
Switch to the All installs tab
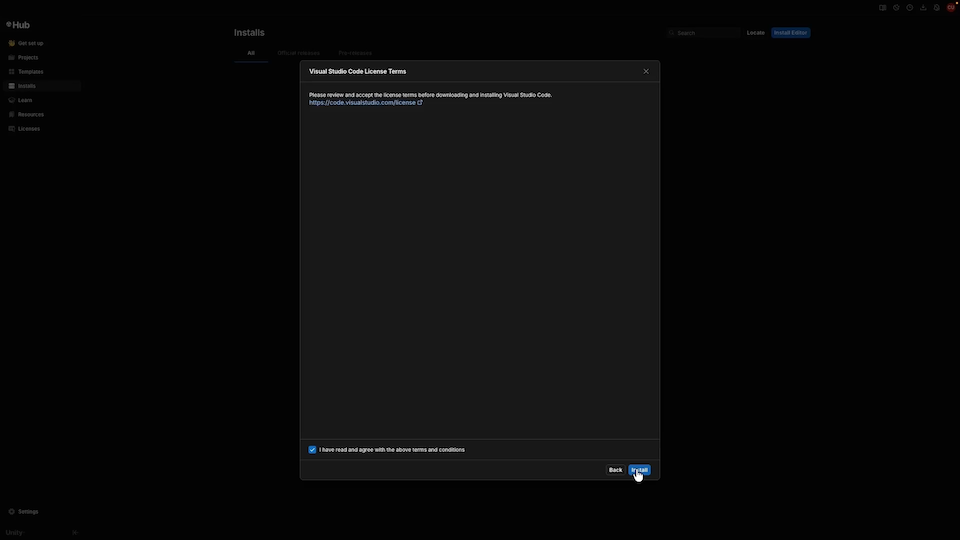click(251, 53)
